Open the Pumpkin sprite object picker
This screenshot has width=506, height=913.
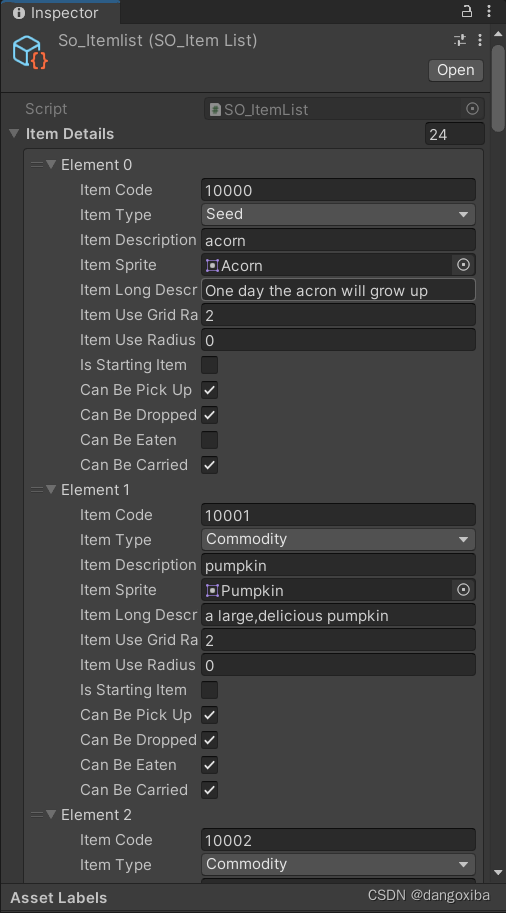[x=463, y=590]
